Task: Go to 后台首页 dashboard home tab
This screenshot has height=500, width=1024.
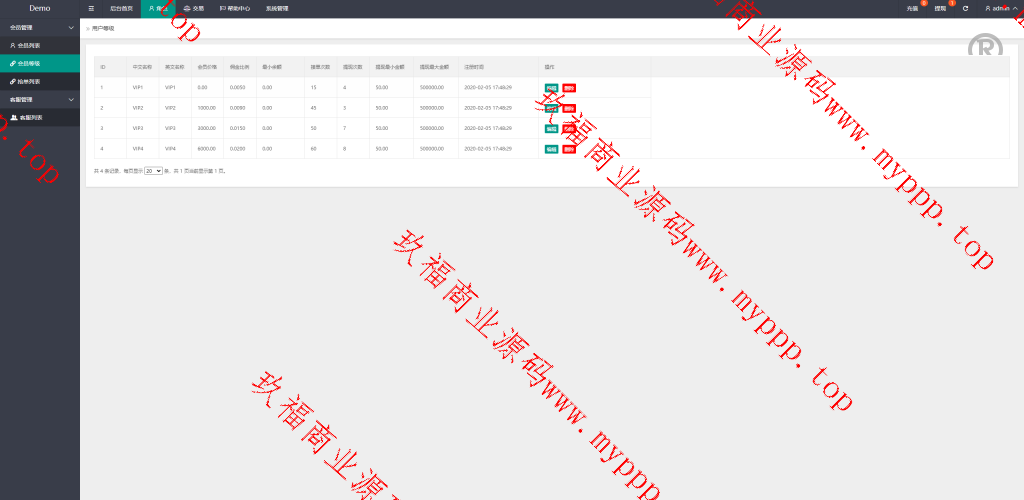Action: click(x=121, y=8)
